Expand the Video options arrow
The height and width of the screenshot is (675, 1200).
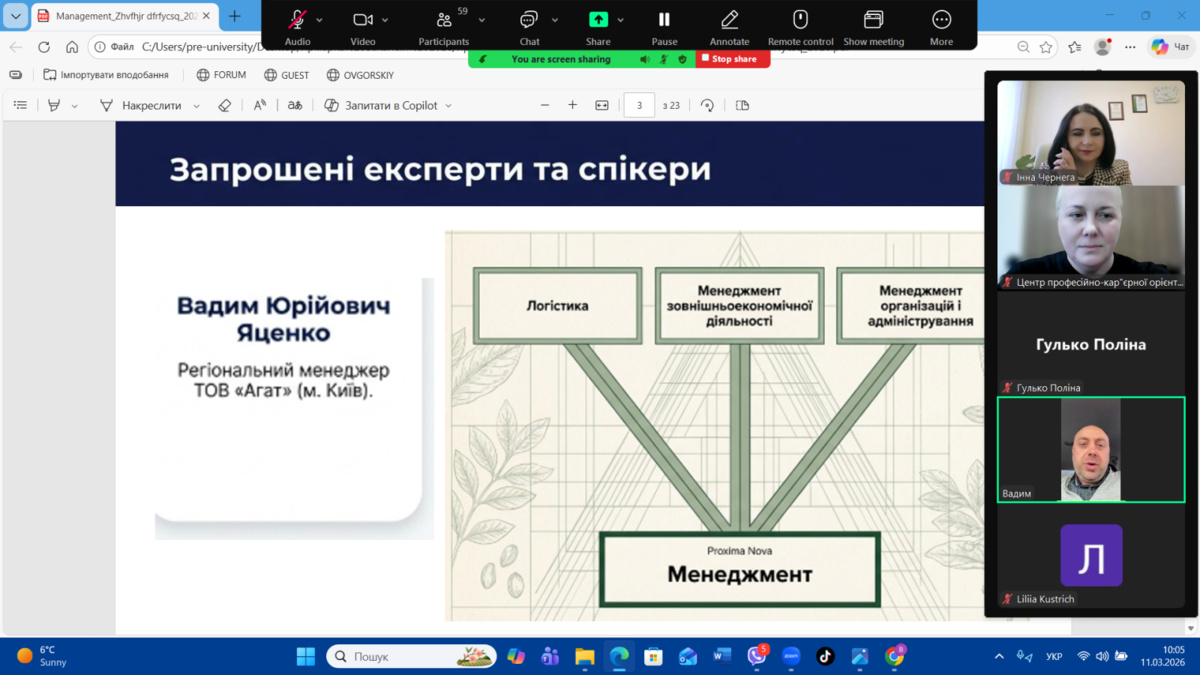pyautogui.click(x=385, y=20)
